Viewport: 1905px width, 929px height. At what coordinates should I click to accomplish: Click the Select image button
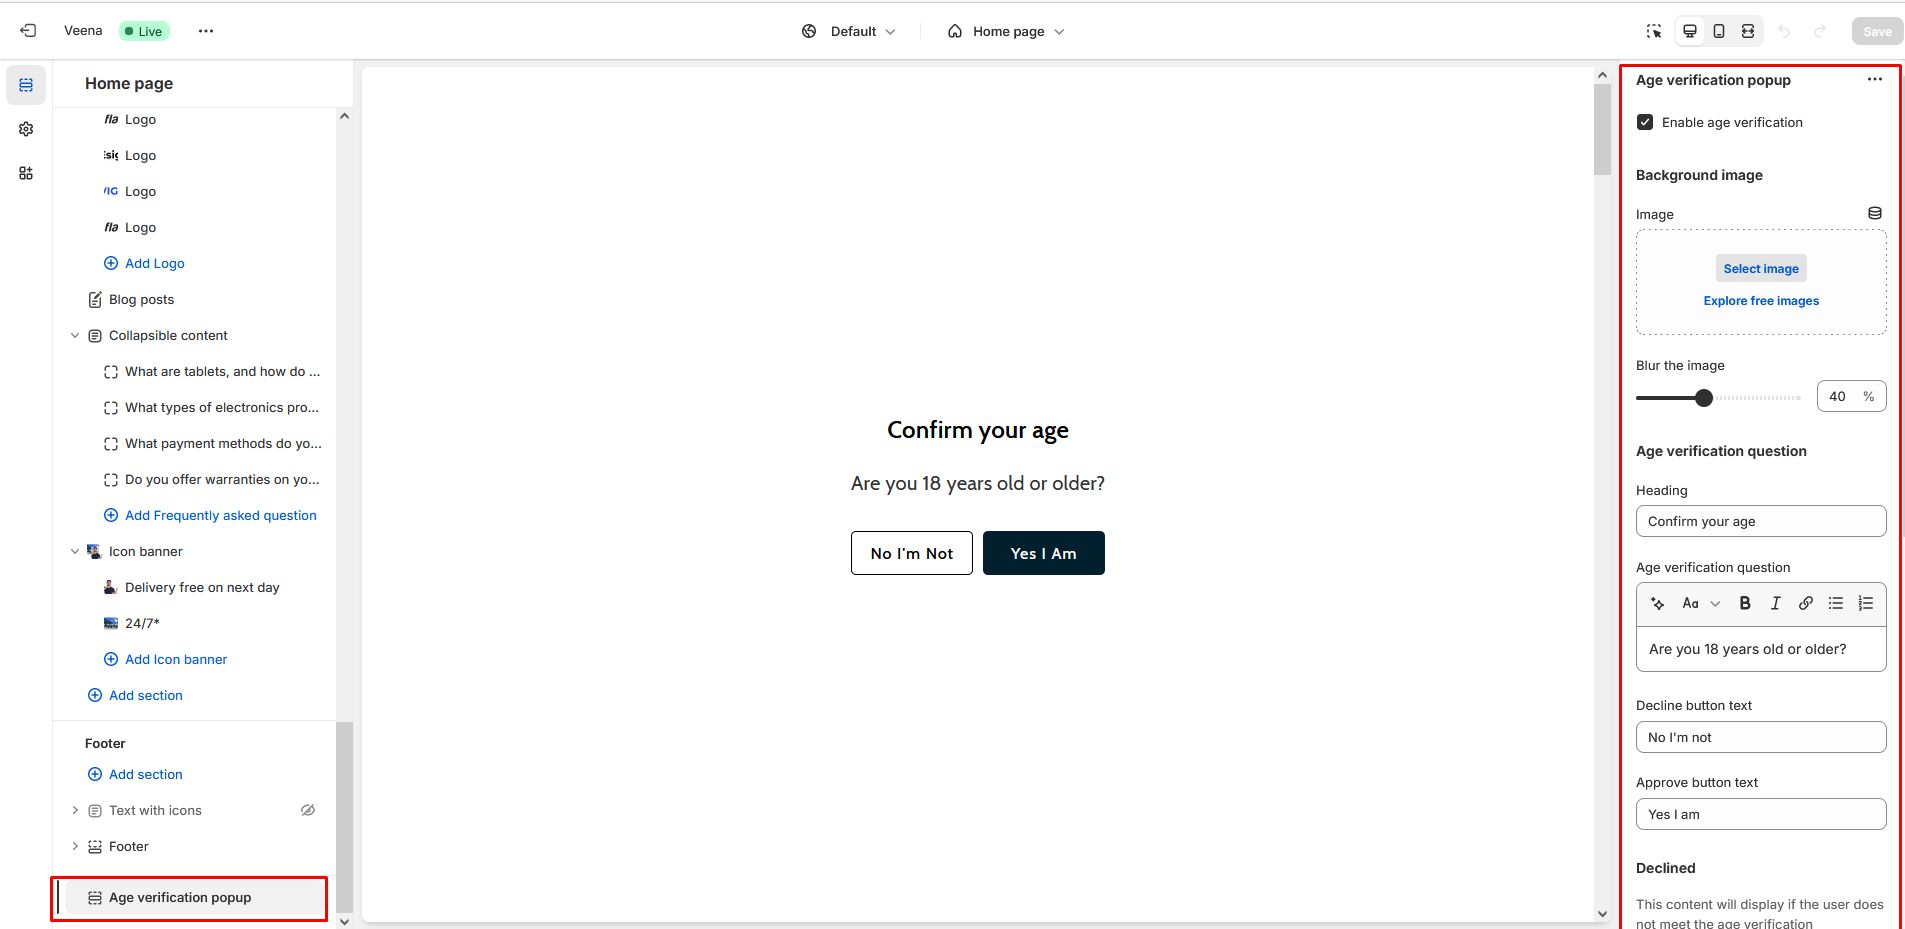pos(1761,268)
